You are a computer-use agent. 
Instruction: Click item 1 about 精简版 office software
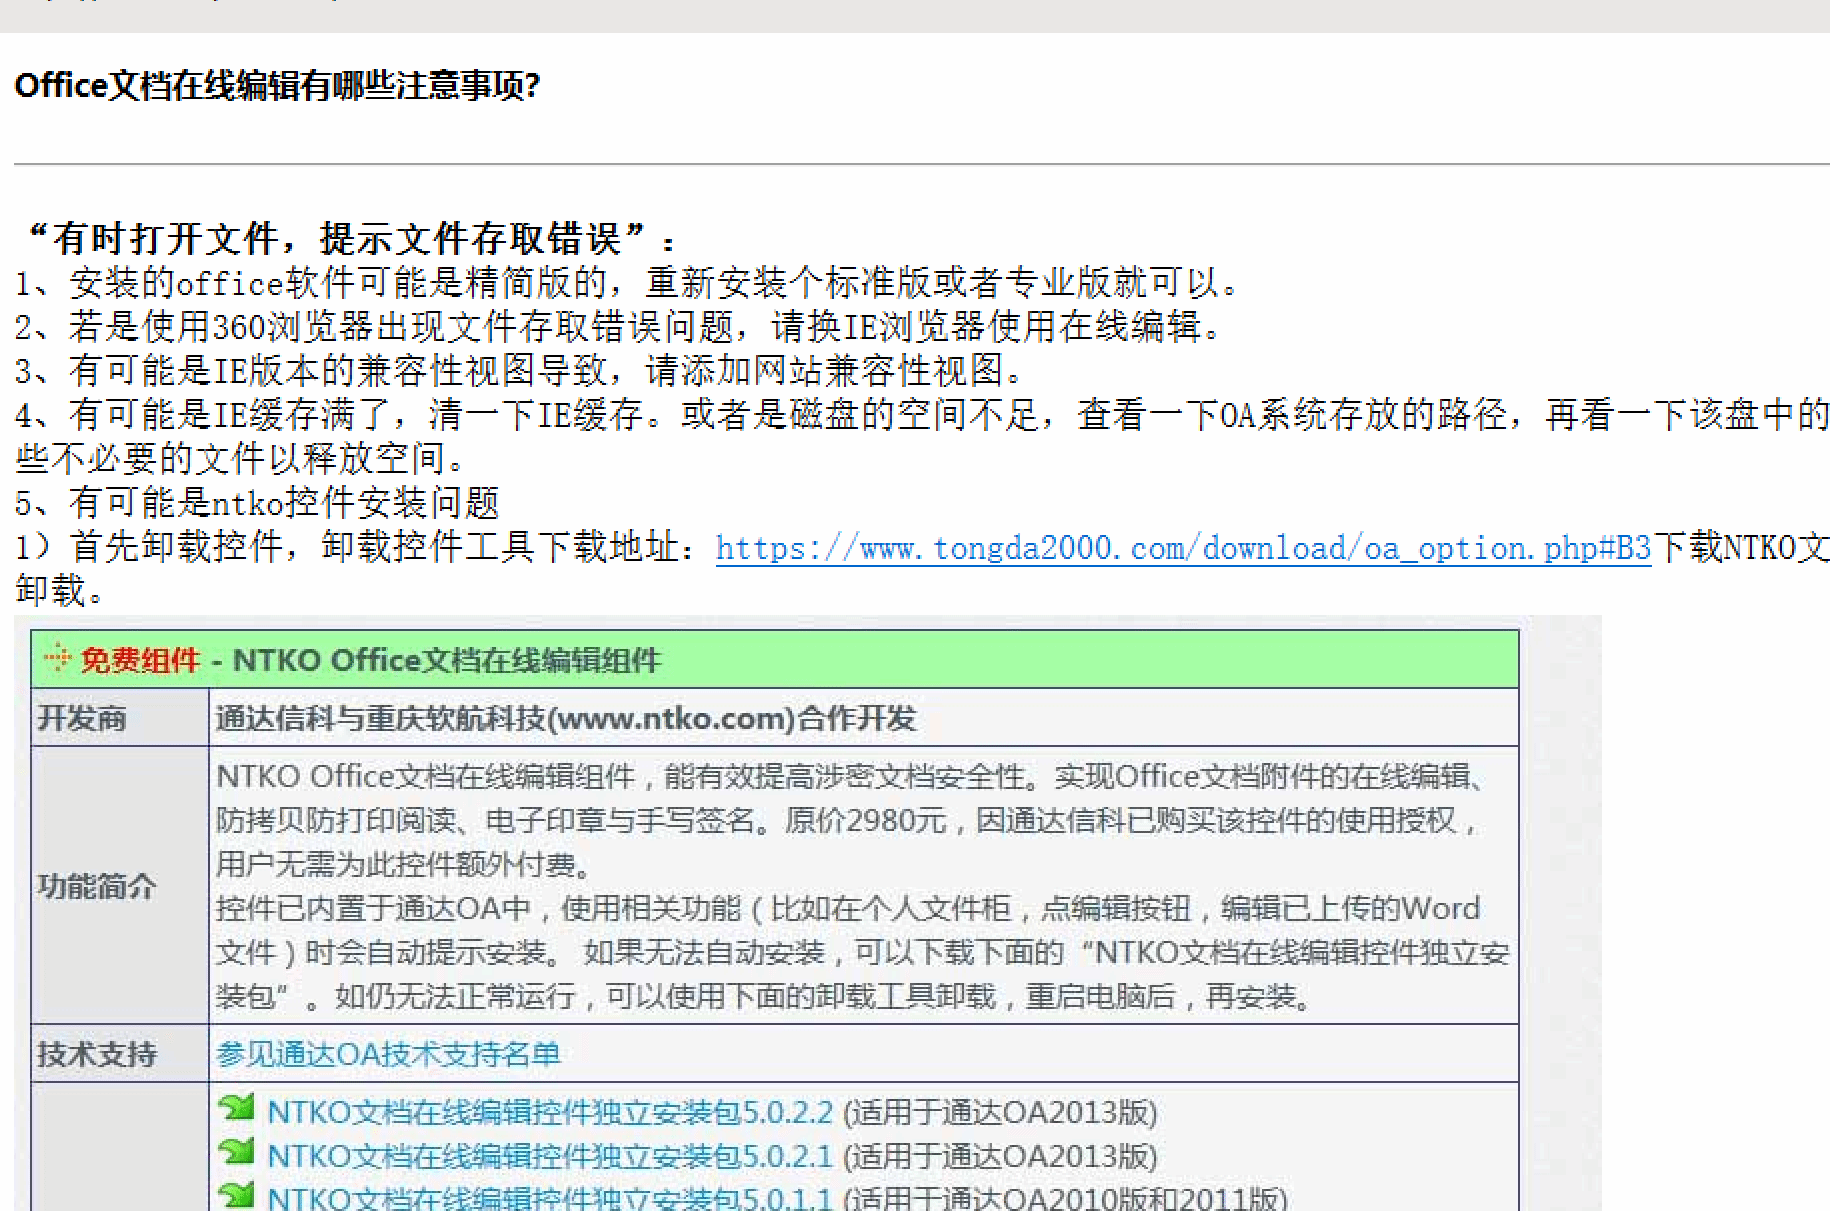click(629, 283)
